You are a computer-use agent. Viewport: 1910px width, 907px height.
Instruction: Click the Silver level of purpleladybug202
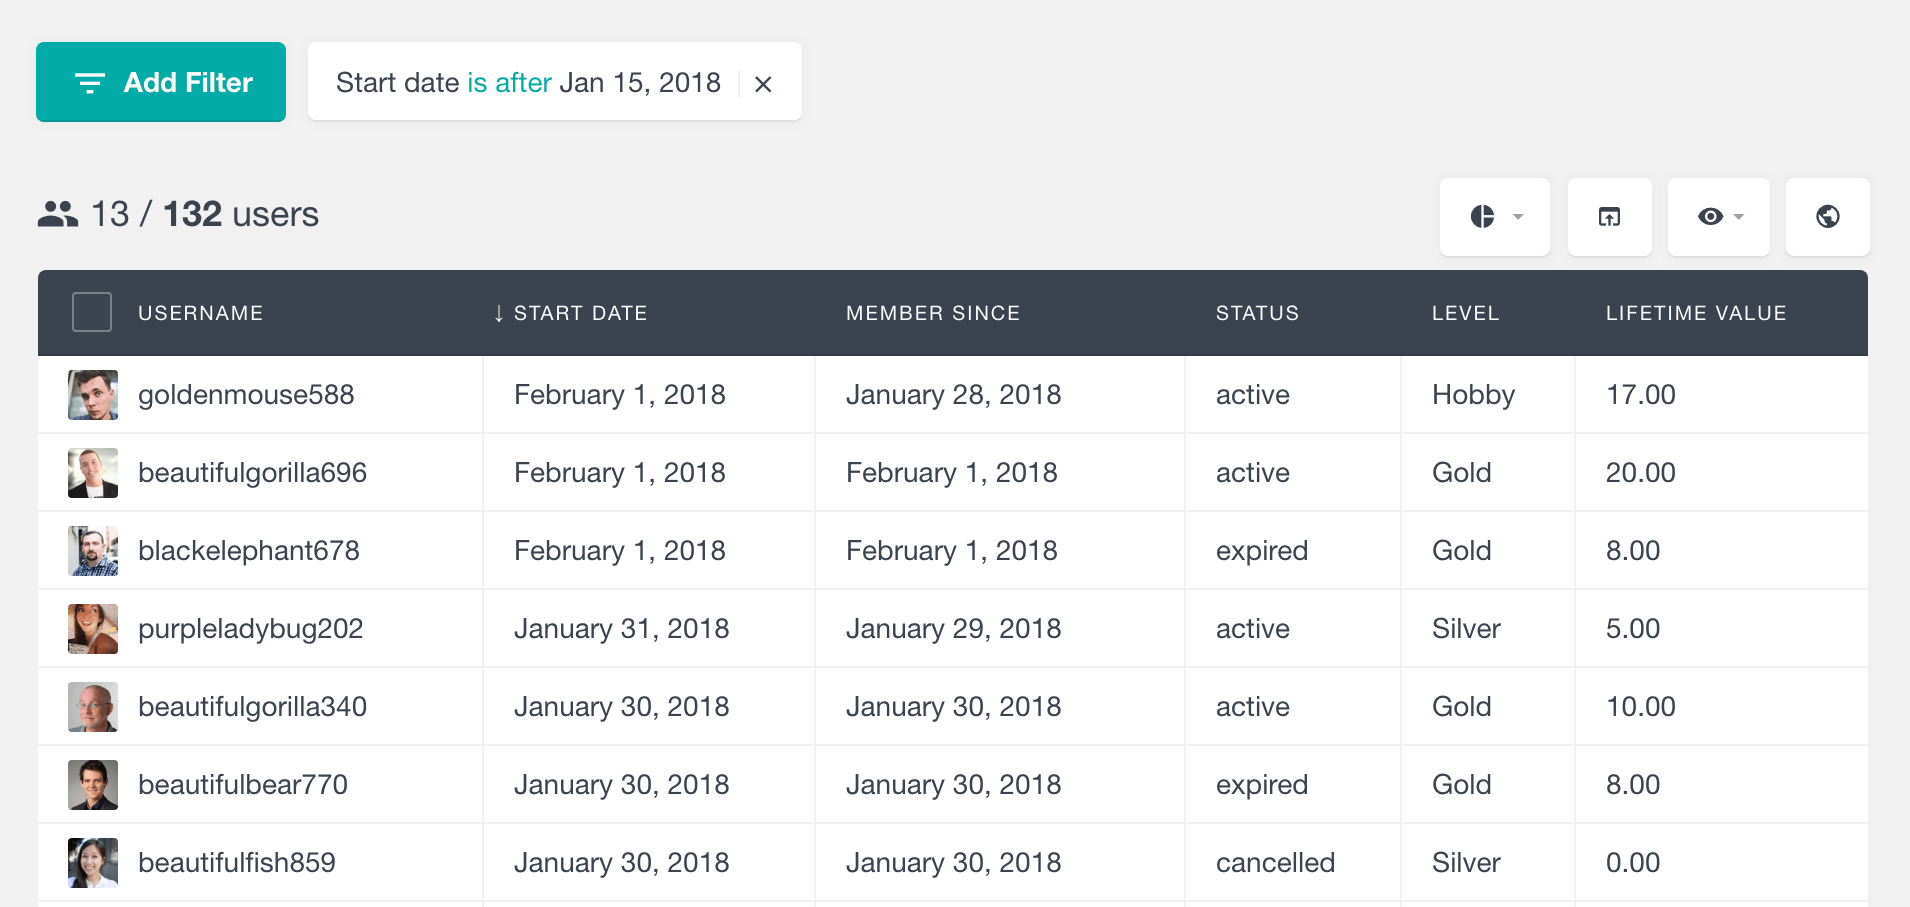point(1466,629)
